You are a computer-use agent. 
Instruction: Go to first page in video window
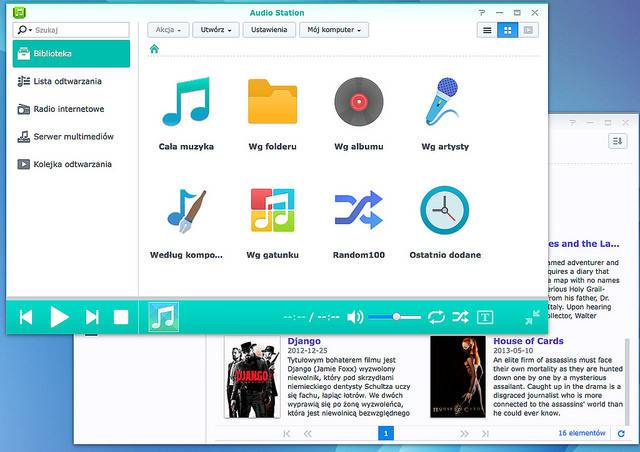point(287,434)
